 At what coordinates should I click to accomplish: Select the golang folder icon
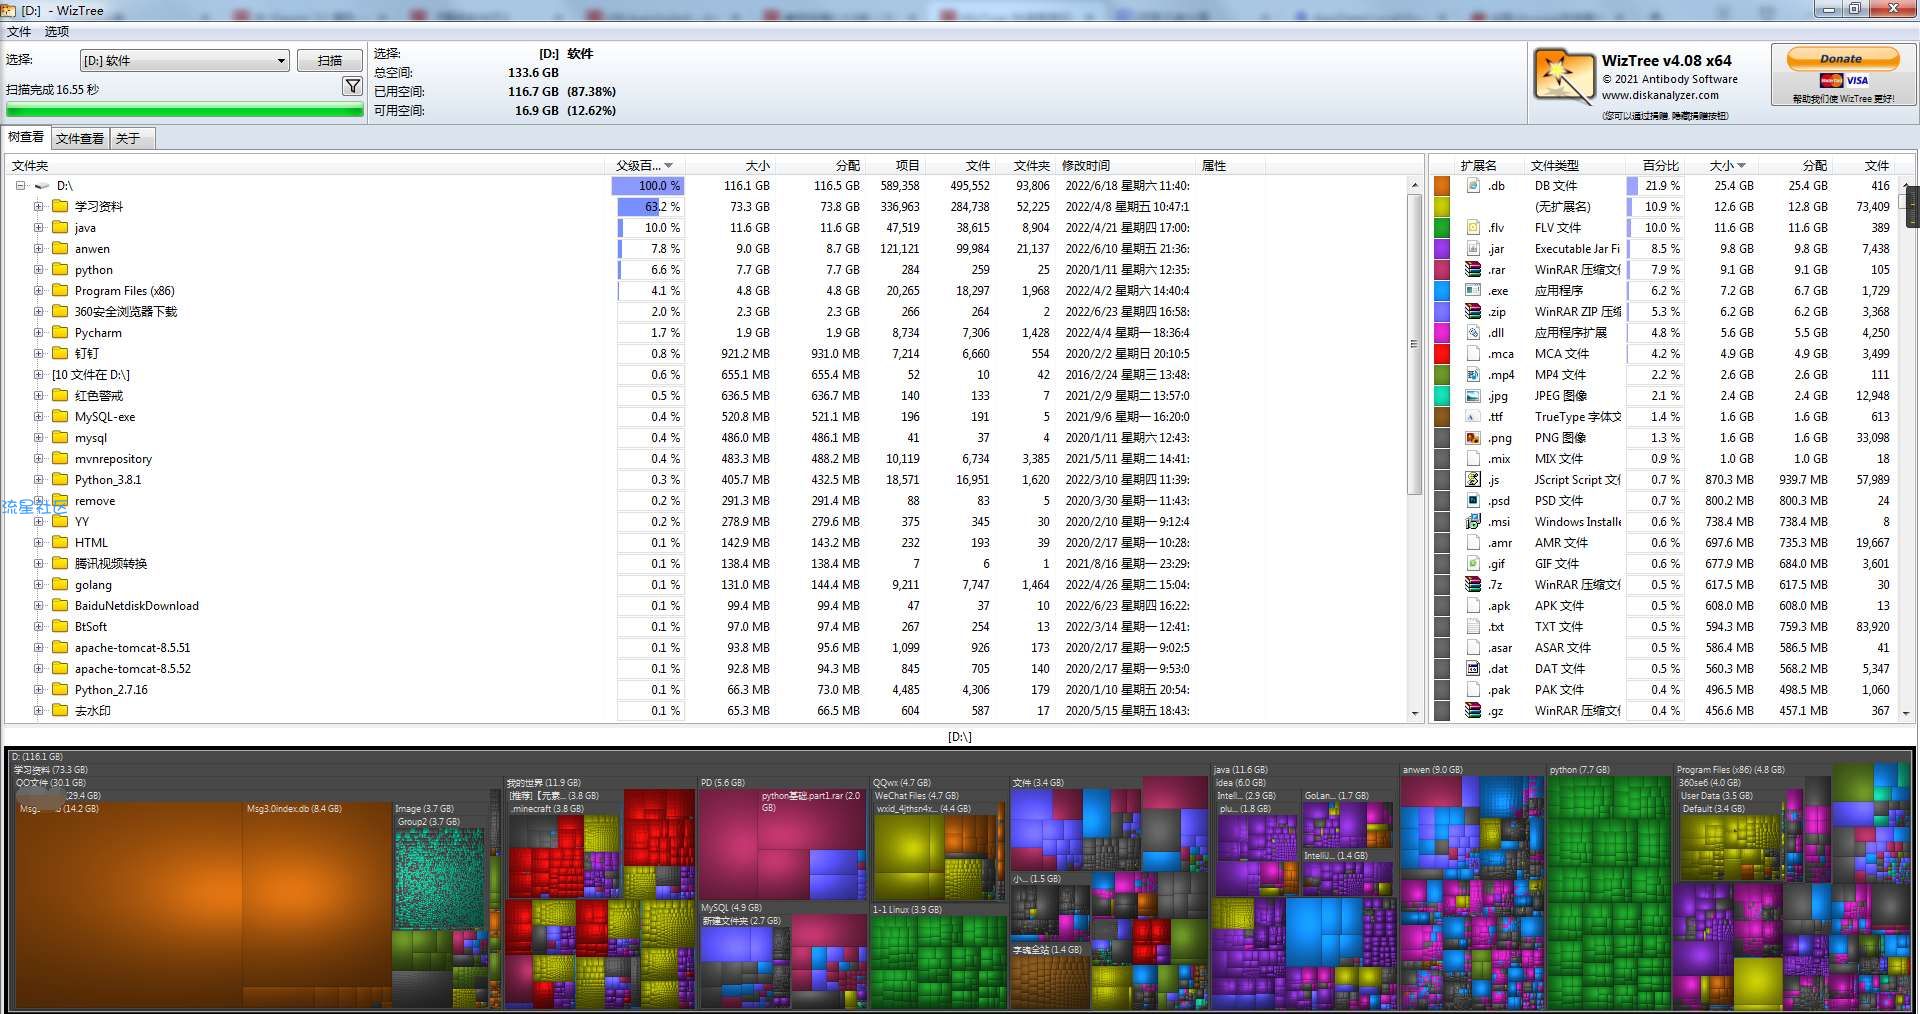[x=60, y=584]
